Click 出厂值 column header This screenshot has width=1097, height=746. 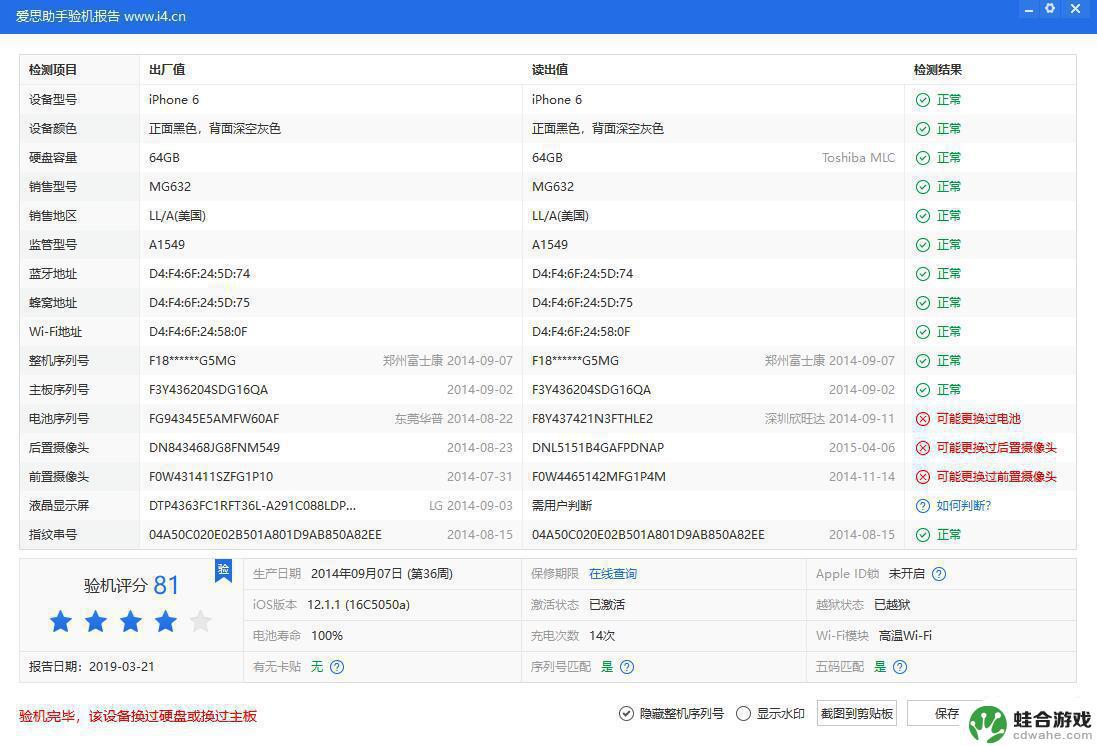point(167,70)
